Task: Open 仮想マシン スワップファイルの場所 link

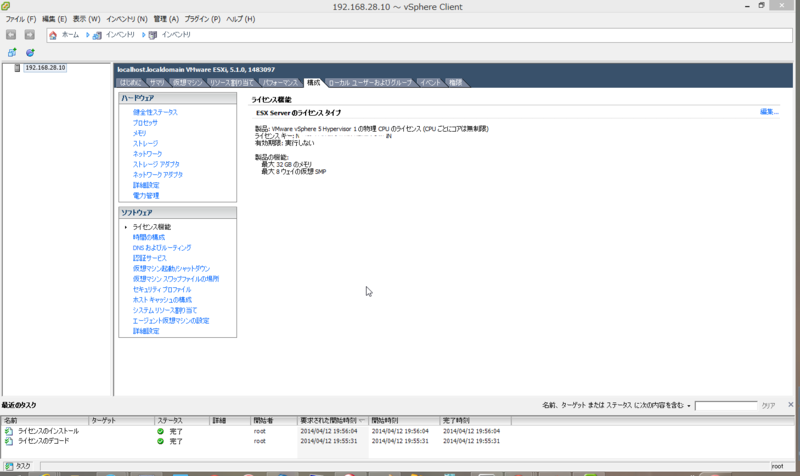Action: click(176, 279)
